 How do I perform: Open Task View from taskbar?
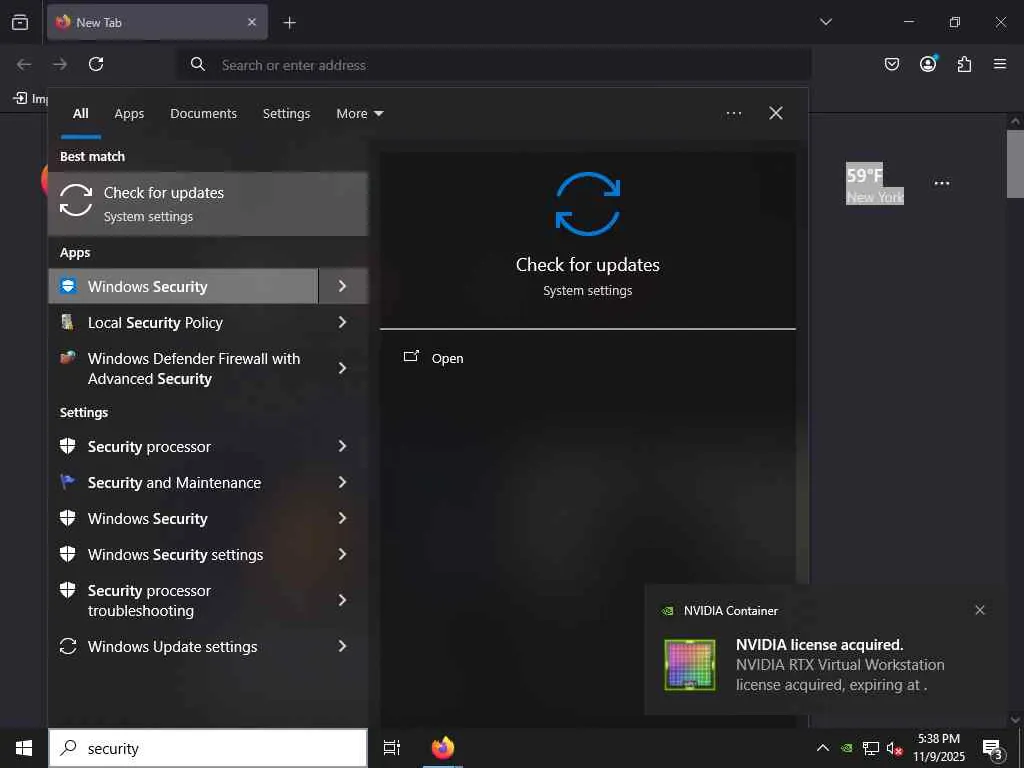tap(392, 748)
